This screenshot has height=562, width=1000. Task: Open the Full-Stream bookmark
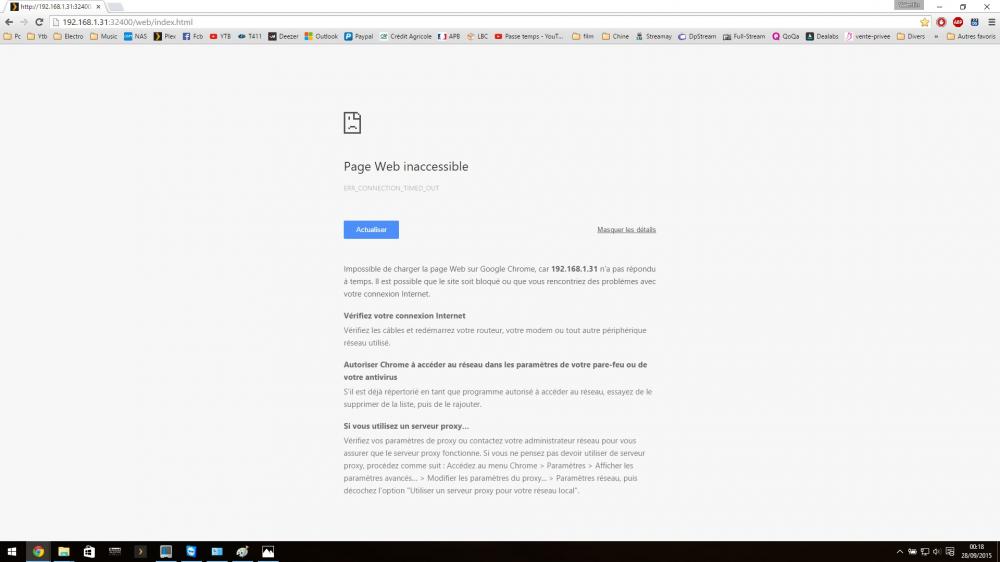tap(744, 36)
